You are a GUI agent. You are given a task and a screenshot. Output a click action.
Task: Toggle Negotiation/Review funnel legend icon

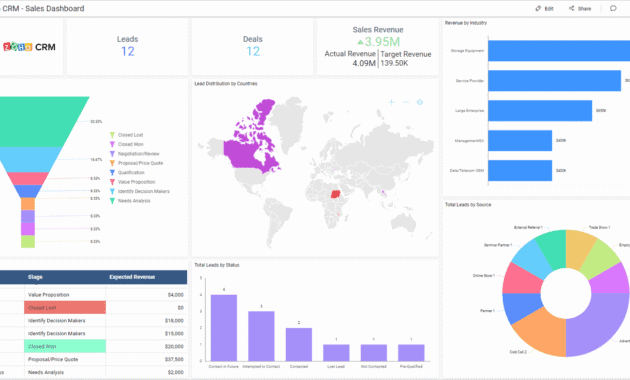tap(112, 154)
